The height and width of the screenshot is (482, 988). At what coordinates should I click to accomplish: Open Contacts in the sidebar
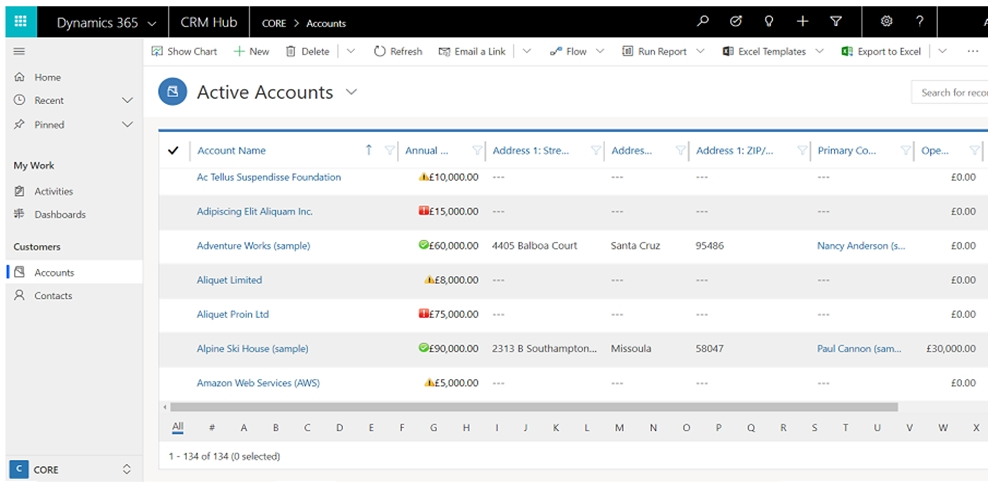click(x=53, y=296)
